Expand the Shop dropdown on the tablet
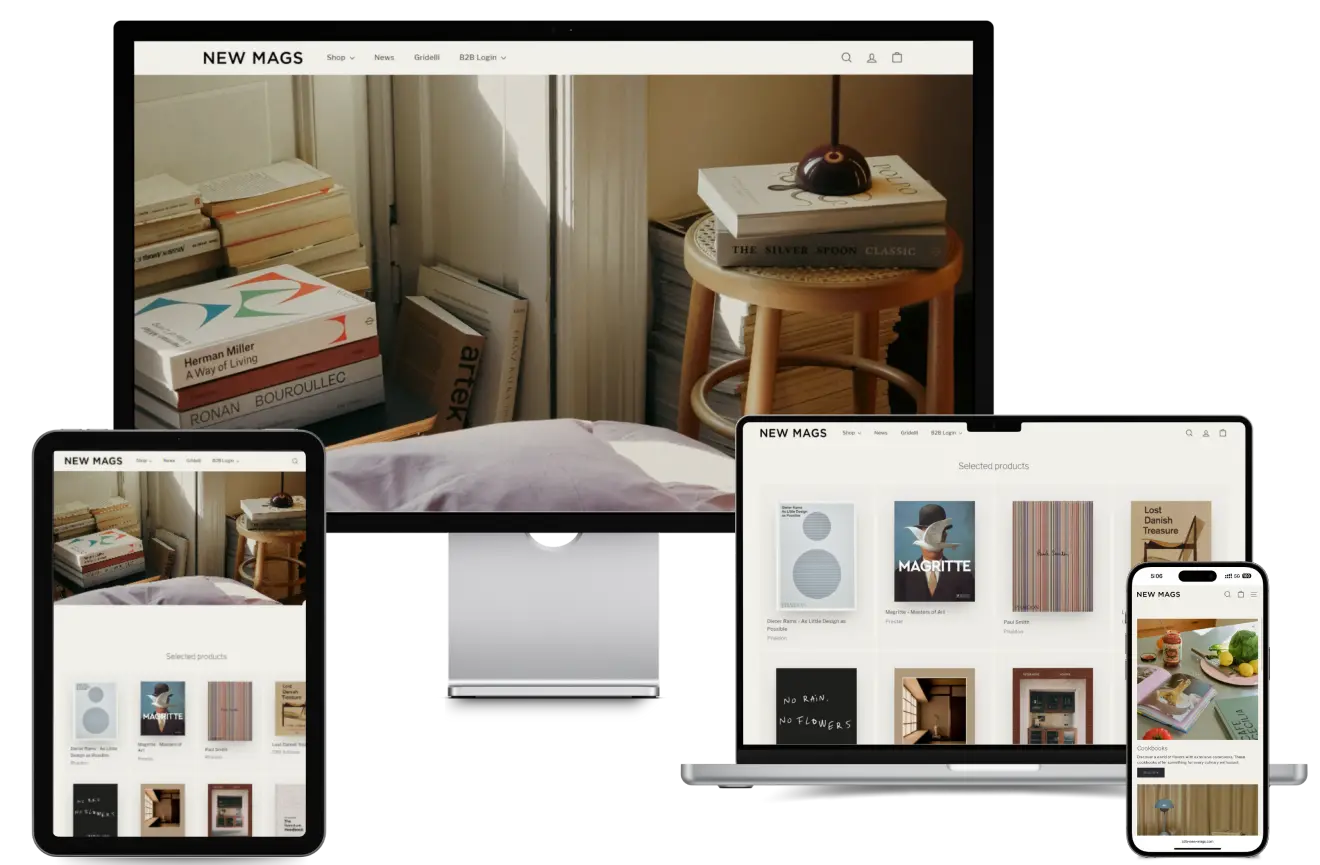Image resolution: width=1320 pixels, height=865 pixels. (144, 461)
